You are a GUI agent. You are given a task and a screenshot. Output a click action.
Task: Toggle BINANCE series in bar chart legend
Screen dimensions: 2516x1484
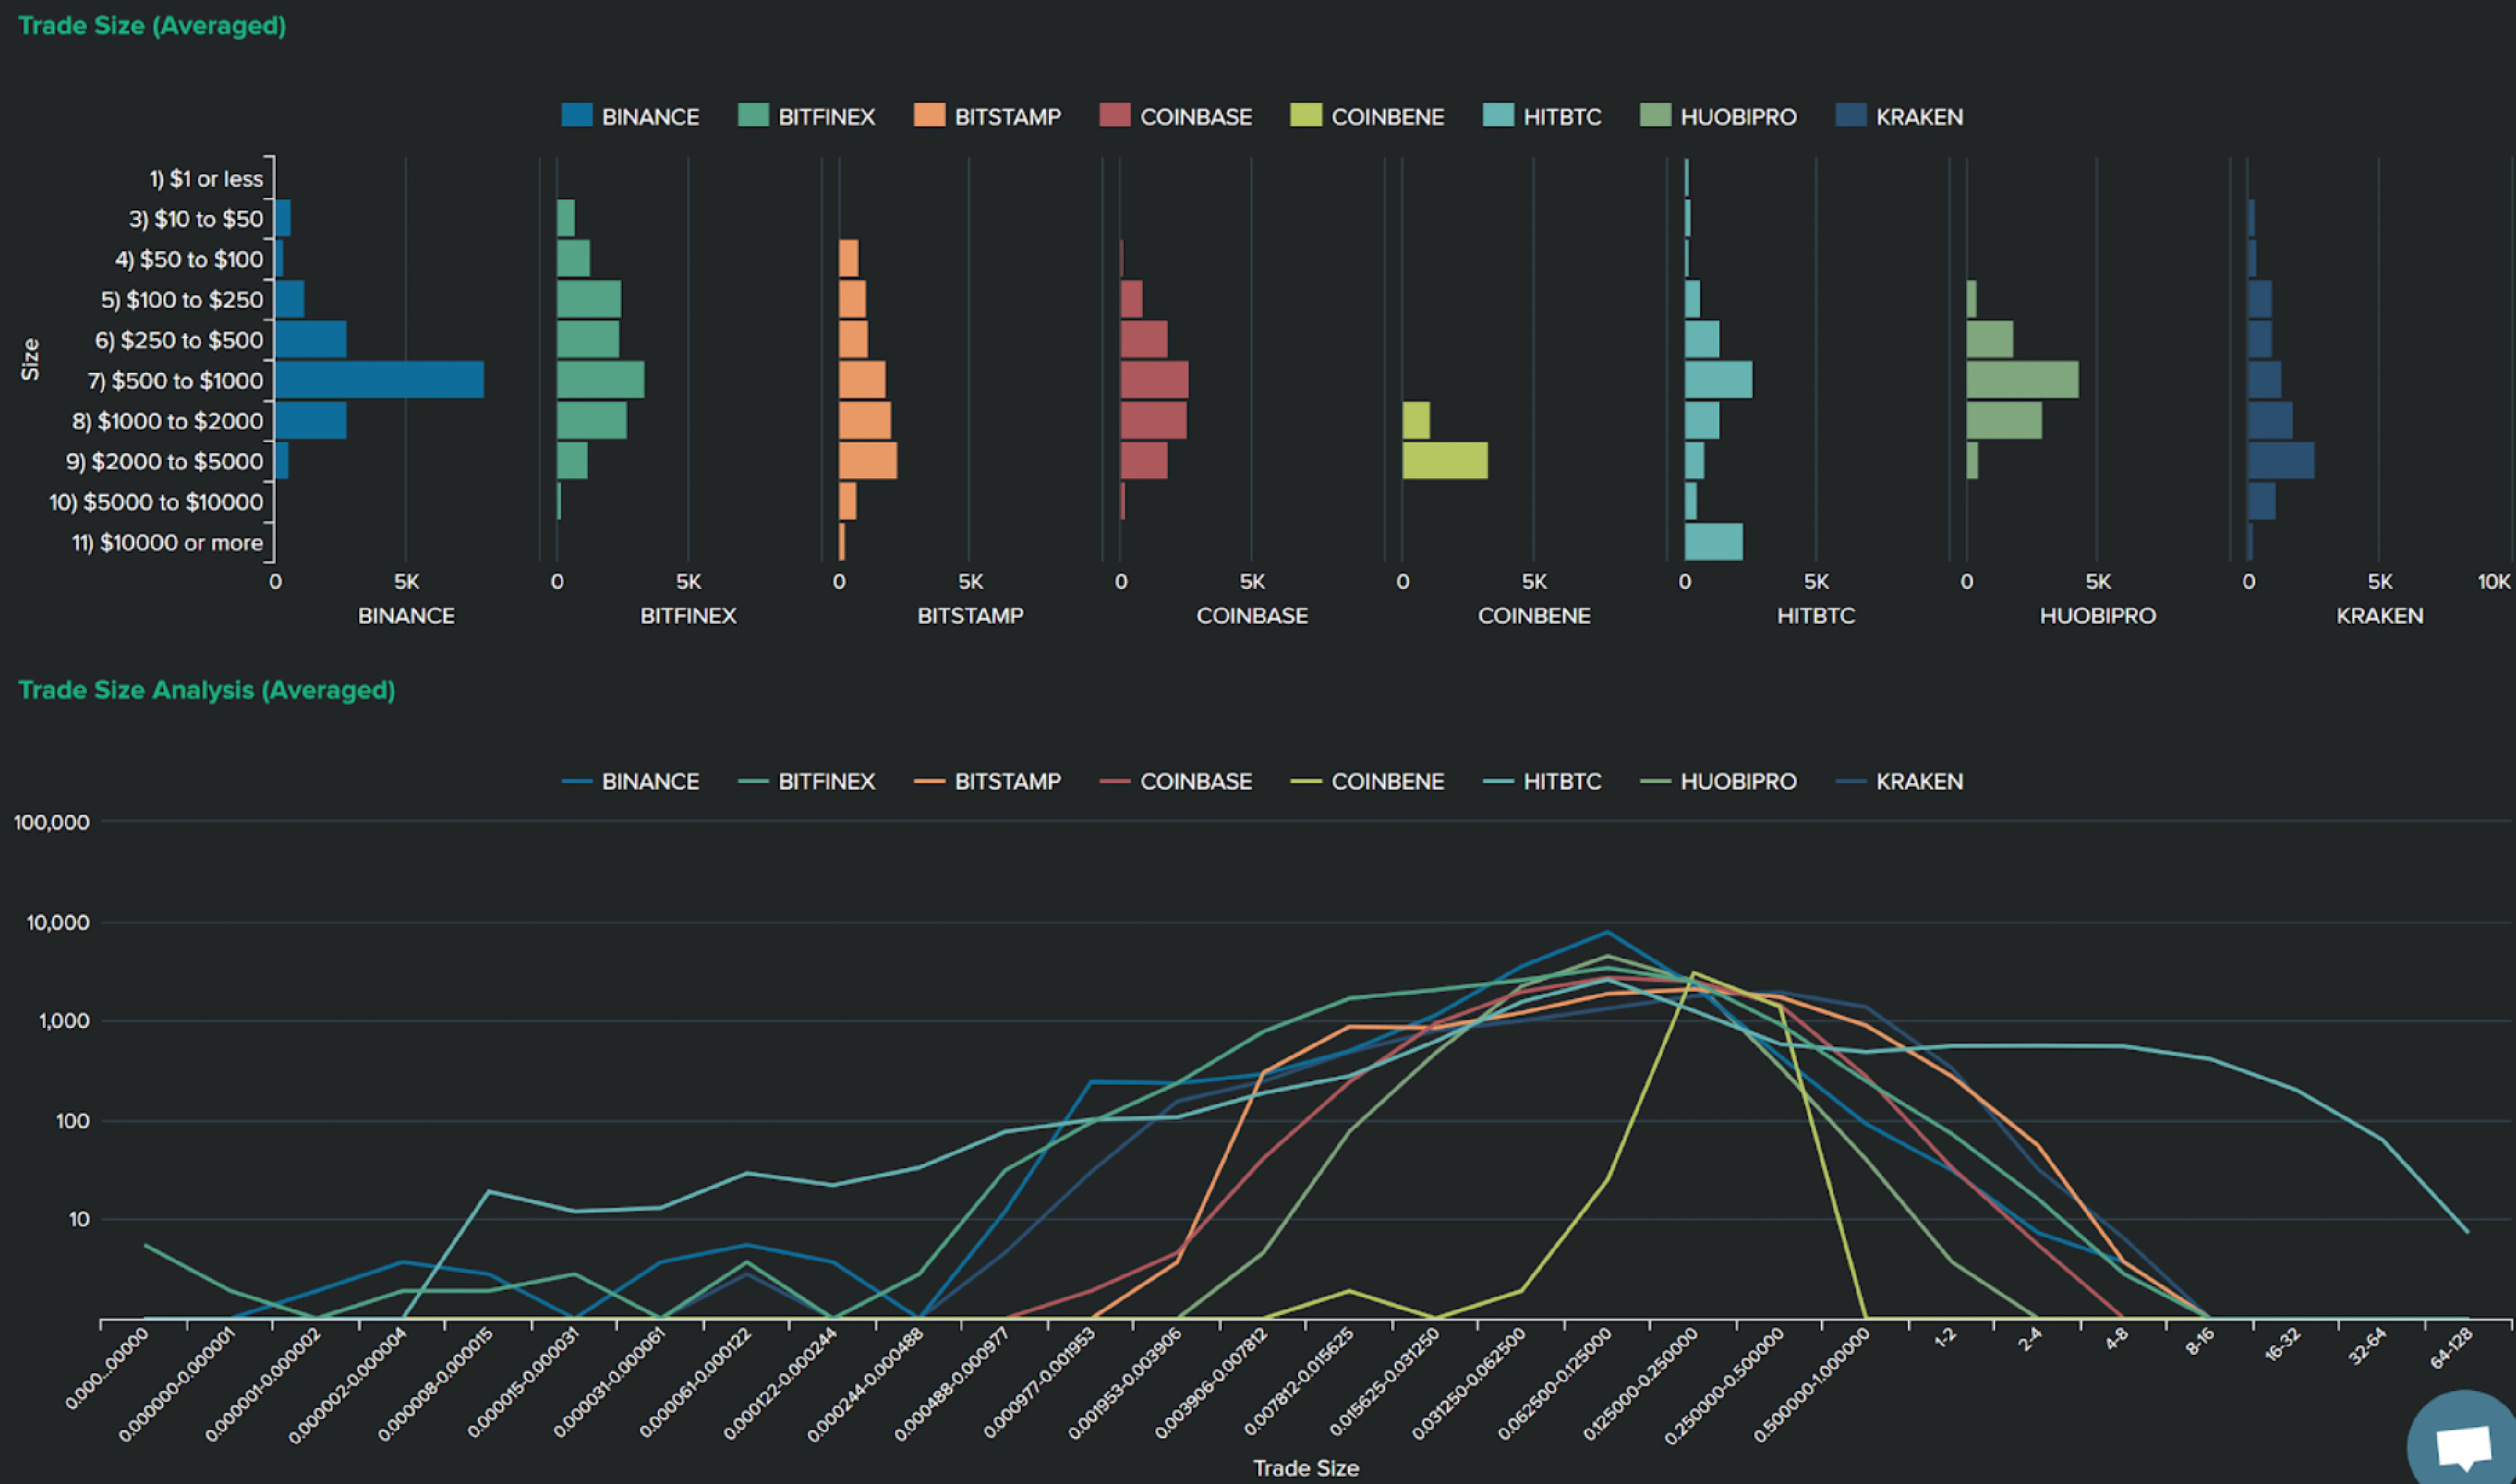630,116
